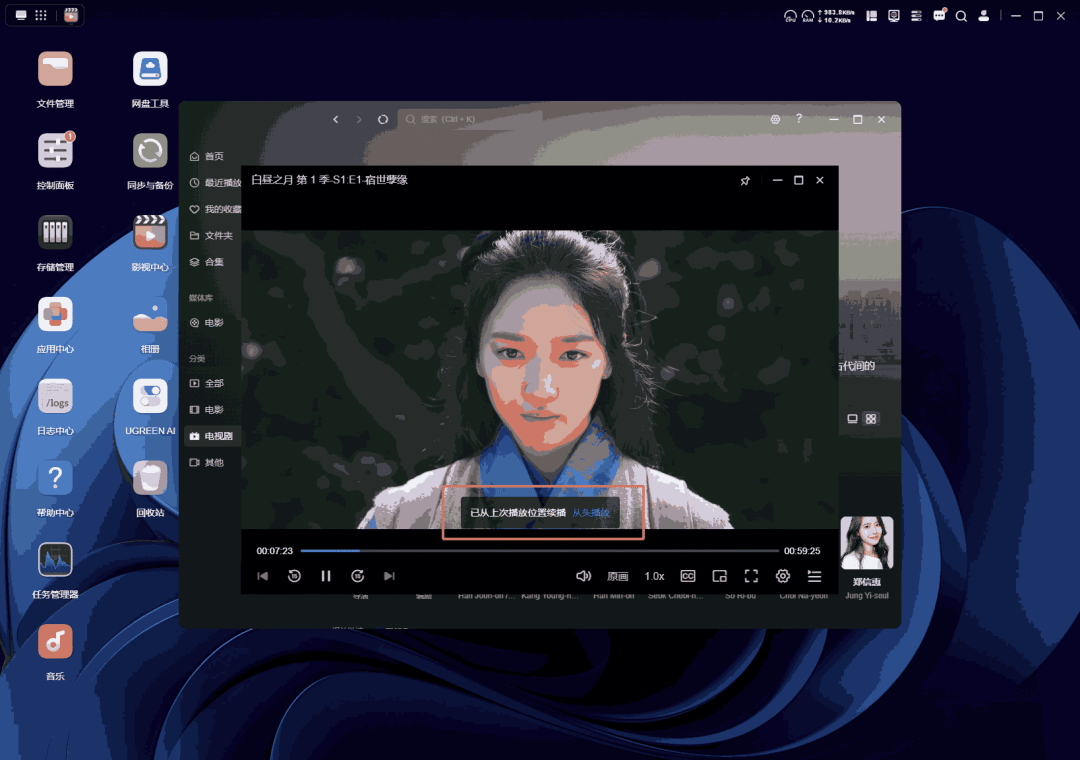Open the media center help icon
The height and width of the screenshot is (760, 1080).
pos(799,119)
